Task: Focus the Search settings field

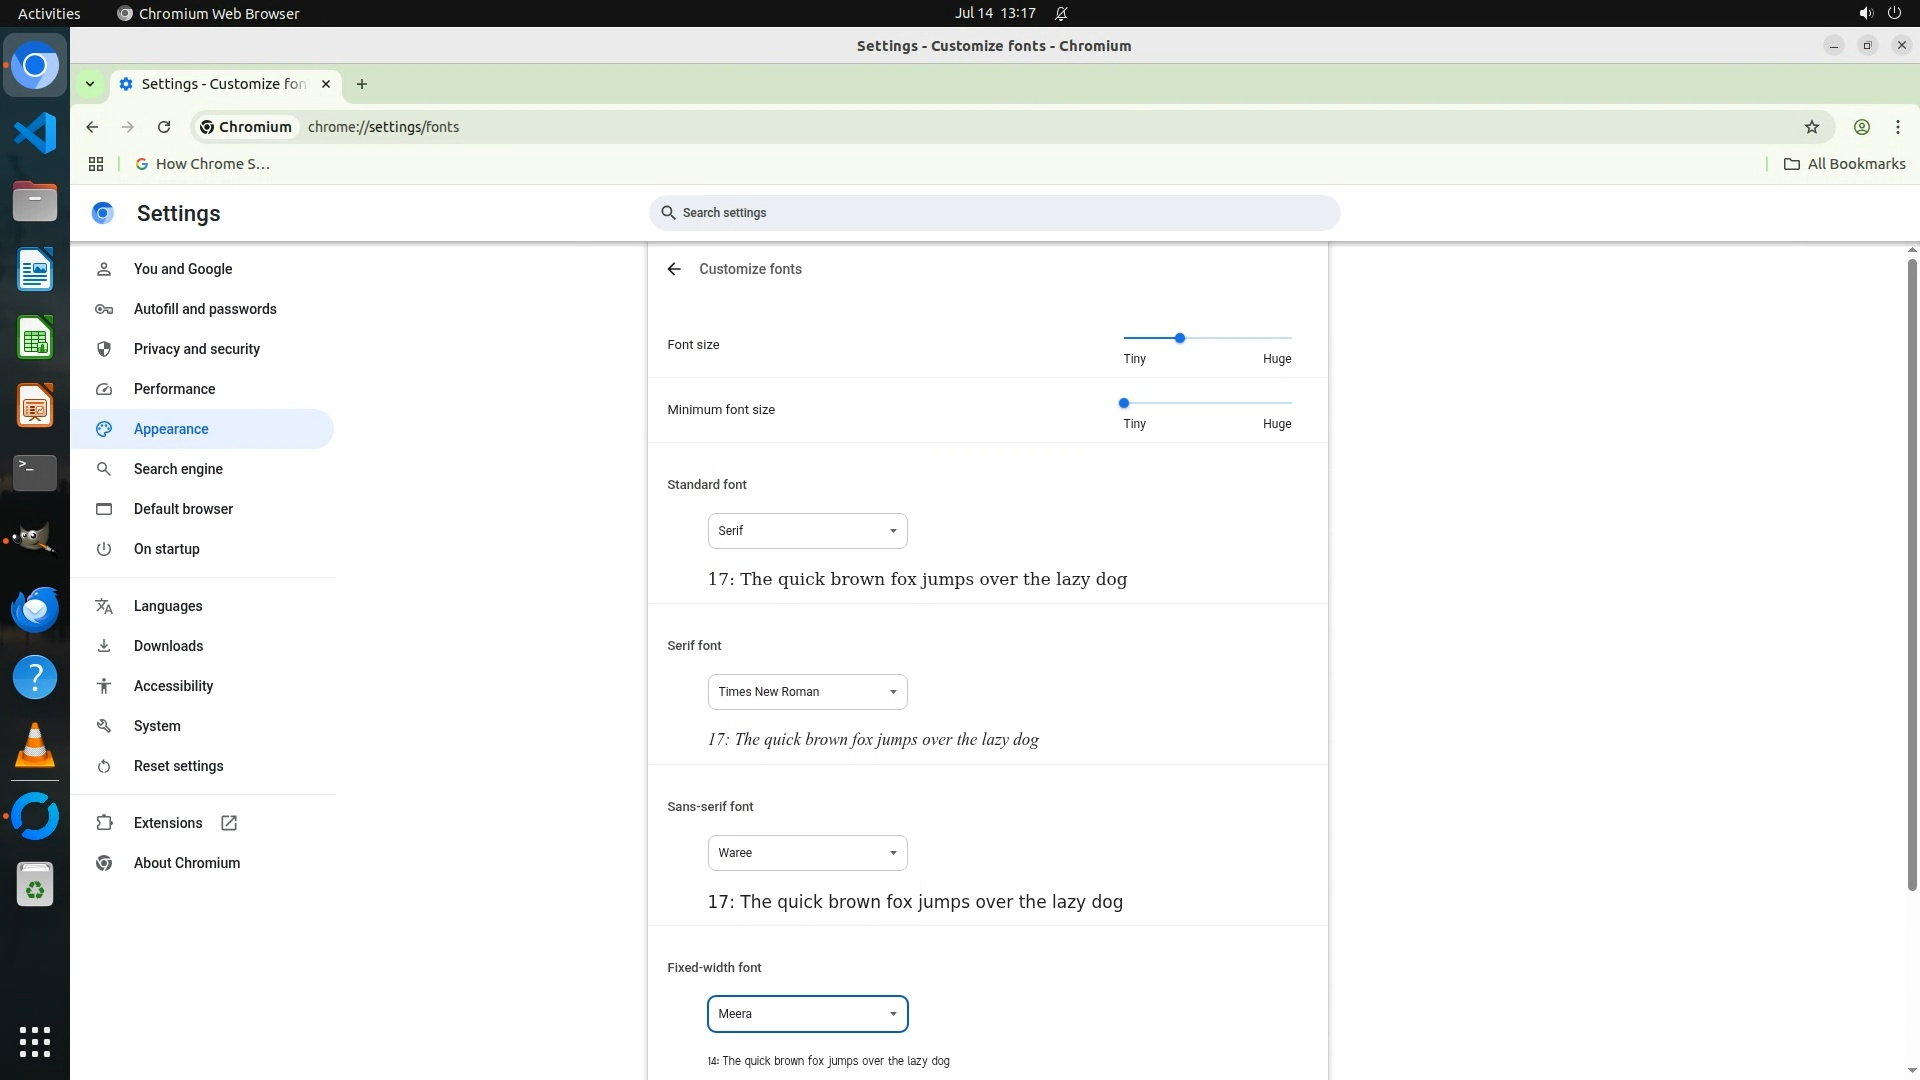Action: (994, 213)
